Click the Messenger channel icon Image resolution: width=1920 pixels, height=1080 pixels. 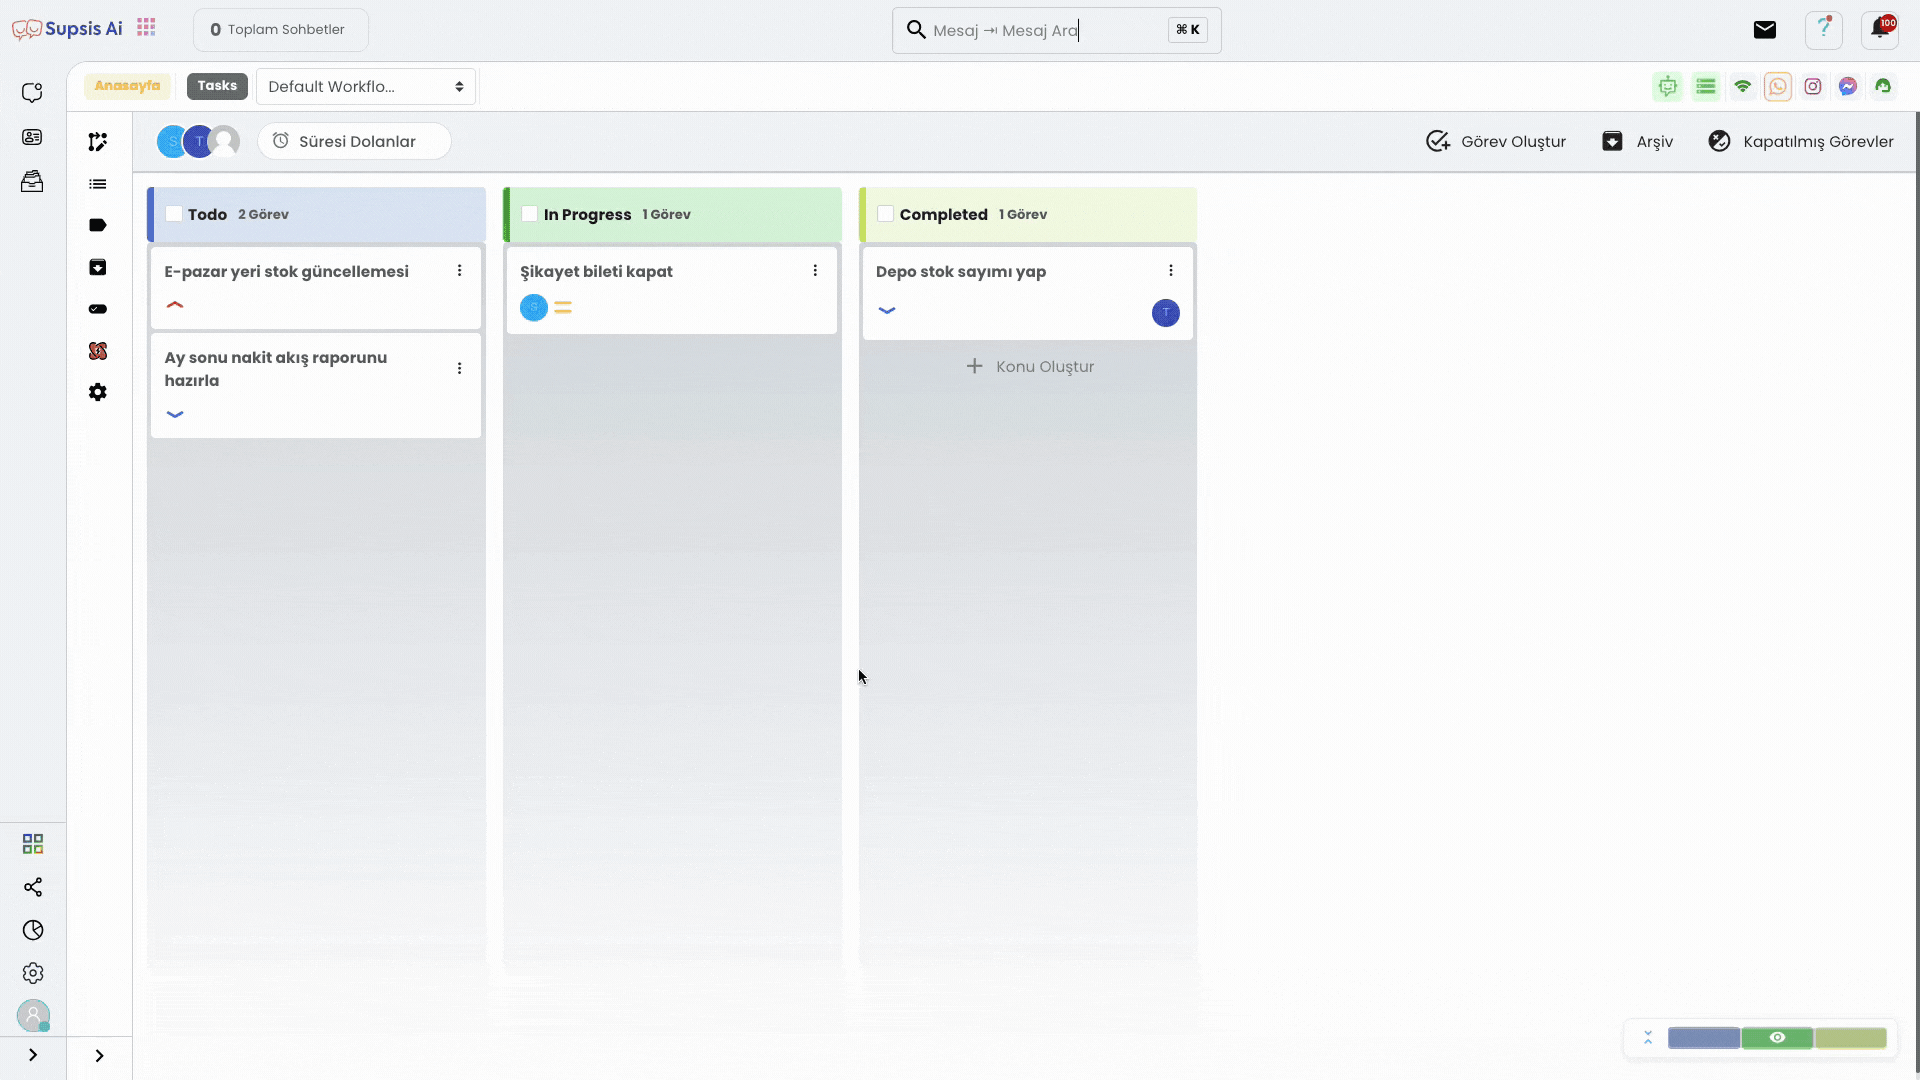pyautogui.click(x=1848, y=87)
